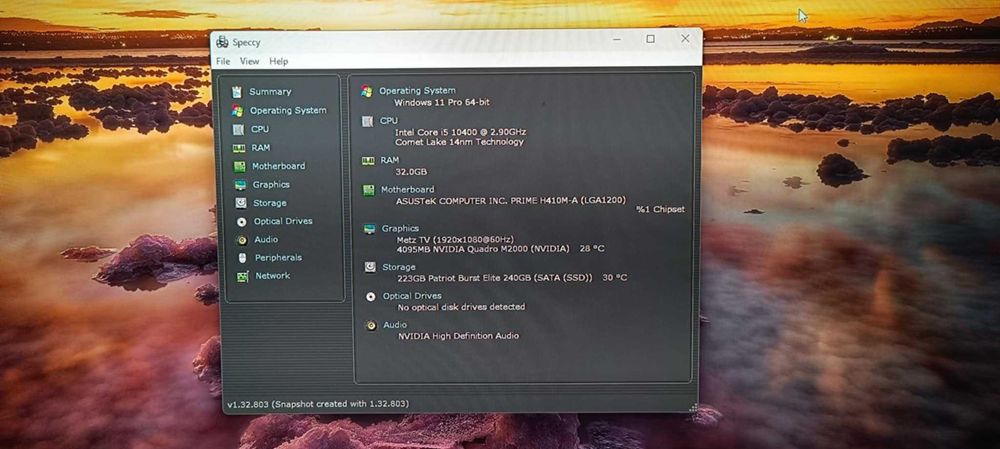Click ASUSTeK PRIME H410M-A motherboard text

coord(511,200)
